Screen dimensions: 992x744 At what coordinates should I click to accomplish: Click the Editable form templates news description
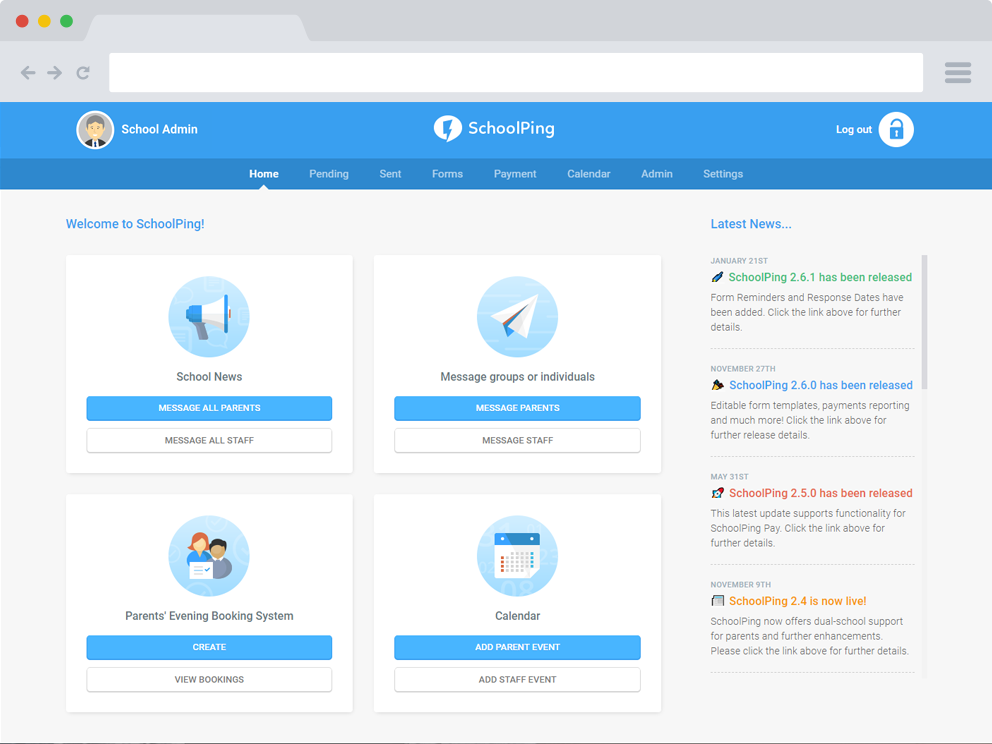click(x=810, y=420)
